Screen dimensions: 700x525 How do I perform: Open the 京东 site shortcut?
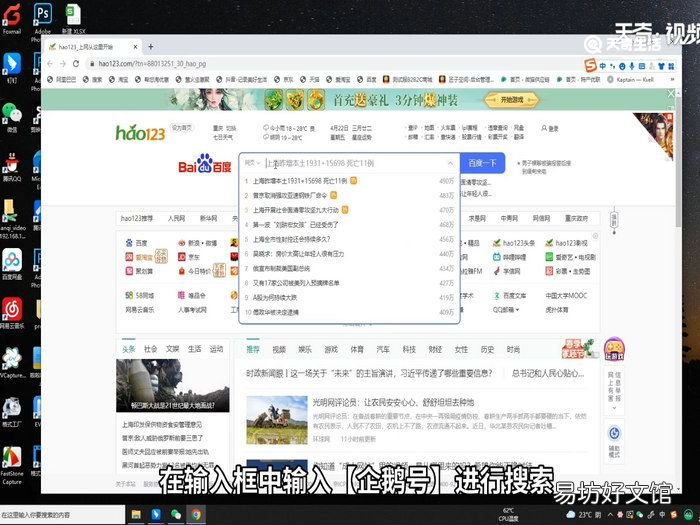pos(189,257)
